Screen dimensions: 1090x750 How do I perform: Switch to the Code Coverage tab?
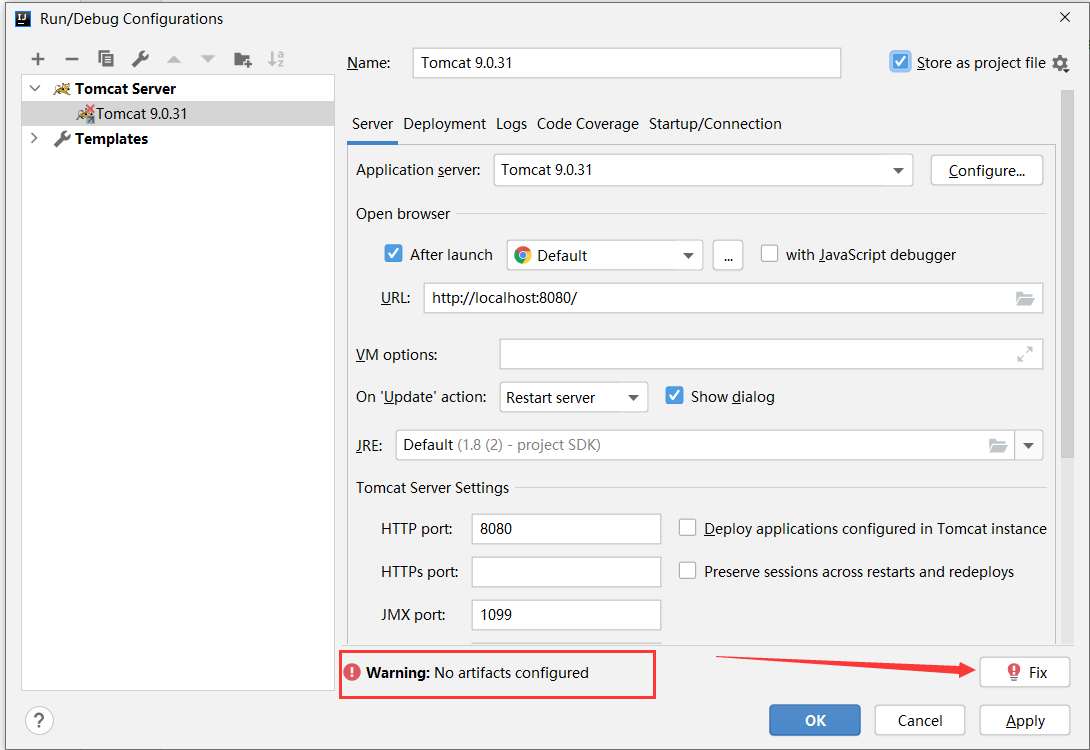point(587,124)
